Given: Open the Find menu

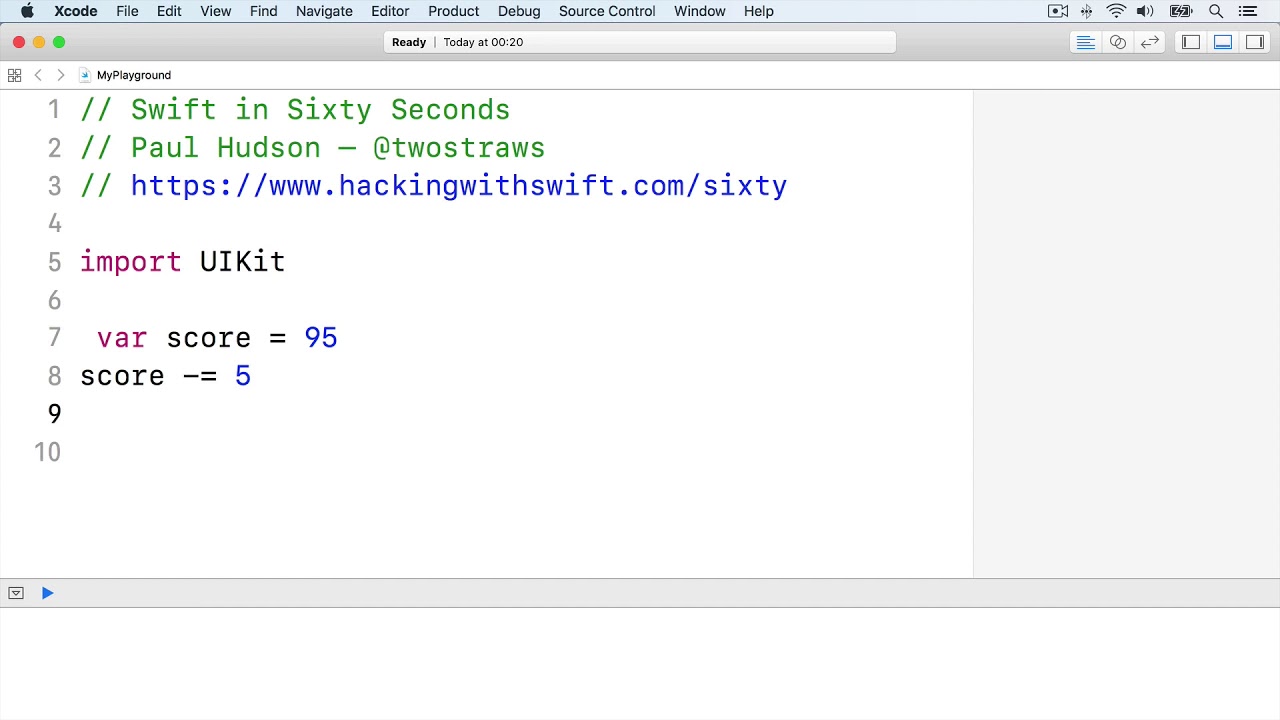Looking at the screenshot, I should tap(264, 11).
